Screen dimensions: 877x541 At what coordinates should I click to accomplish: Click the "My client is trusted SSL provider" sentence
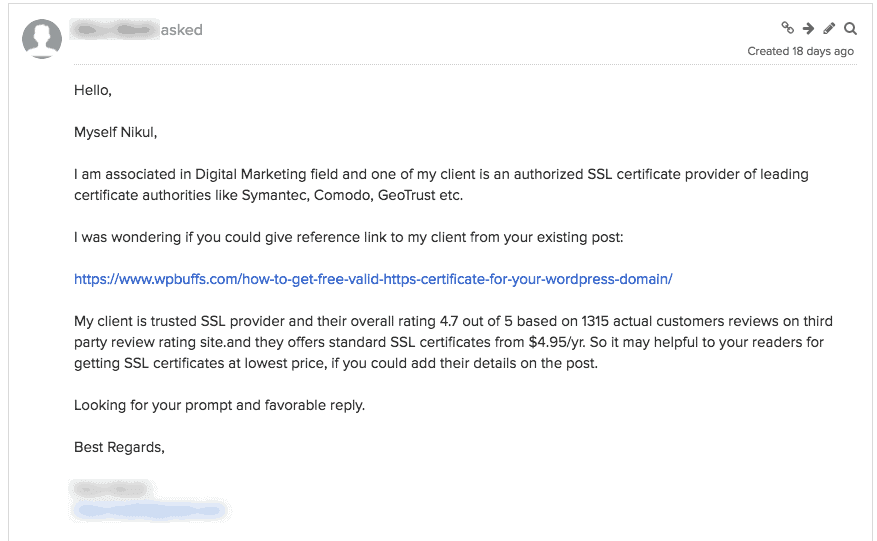point(453,342)
